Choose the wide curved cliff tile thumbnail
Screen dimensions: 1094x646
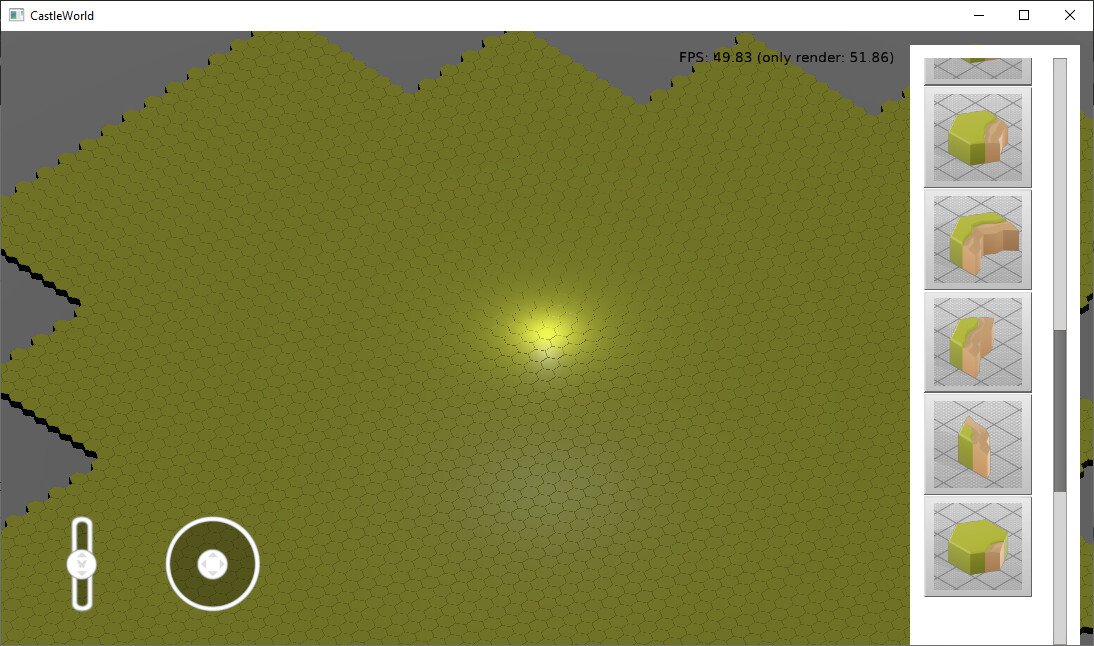[977, 239]
